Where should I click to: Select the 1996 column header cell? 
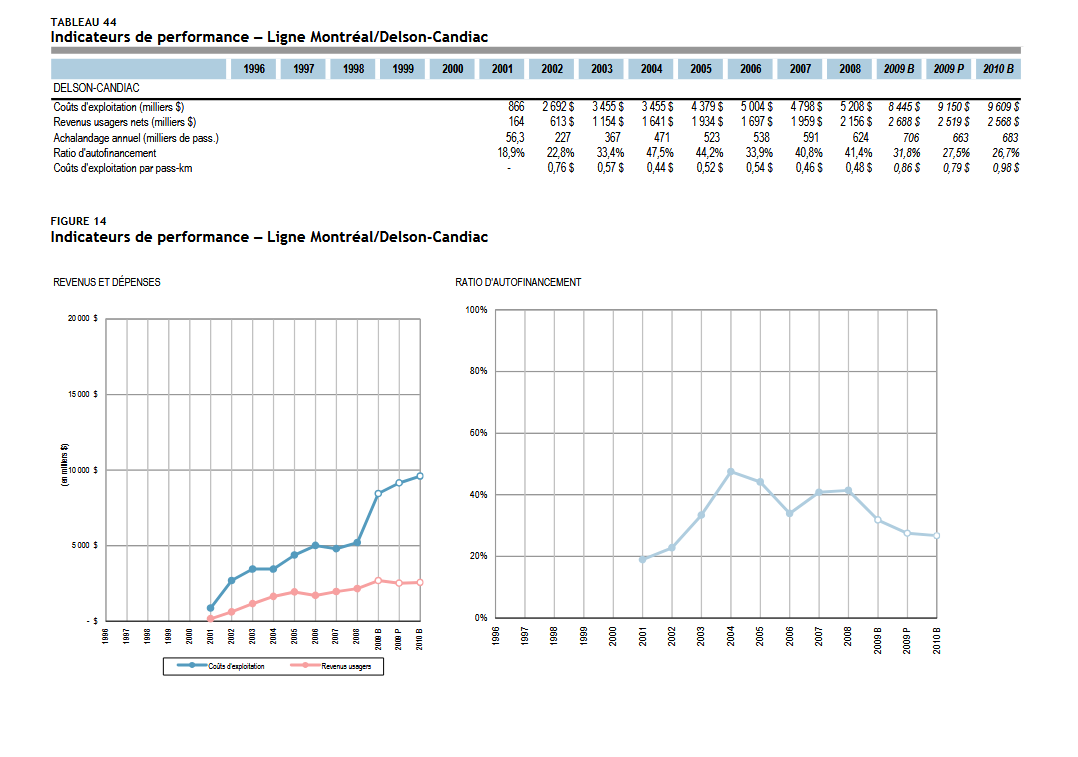tap(254, 69)
